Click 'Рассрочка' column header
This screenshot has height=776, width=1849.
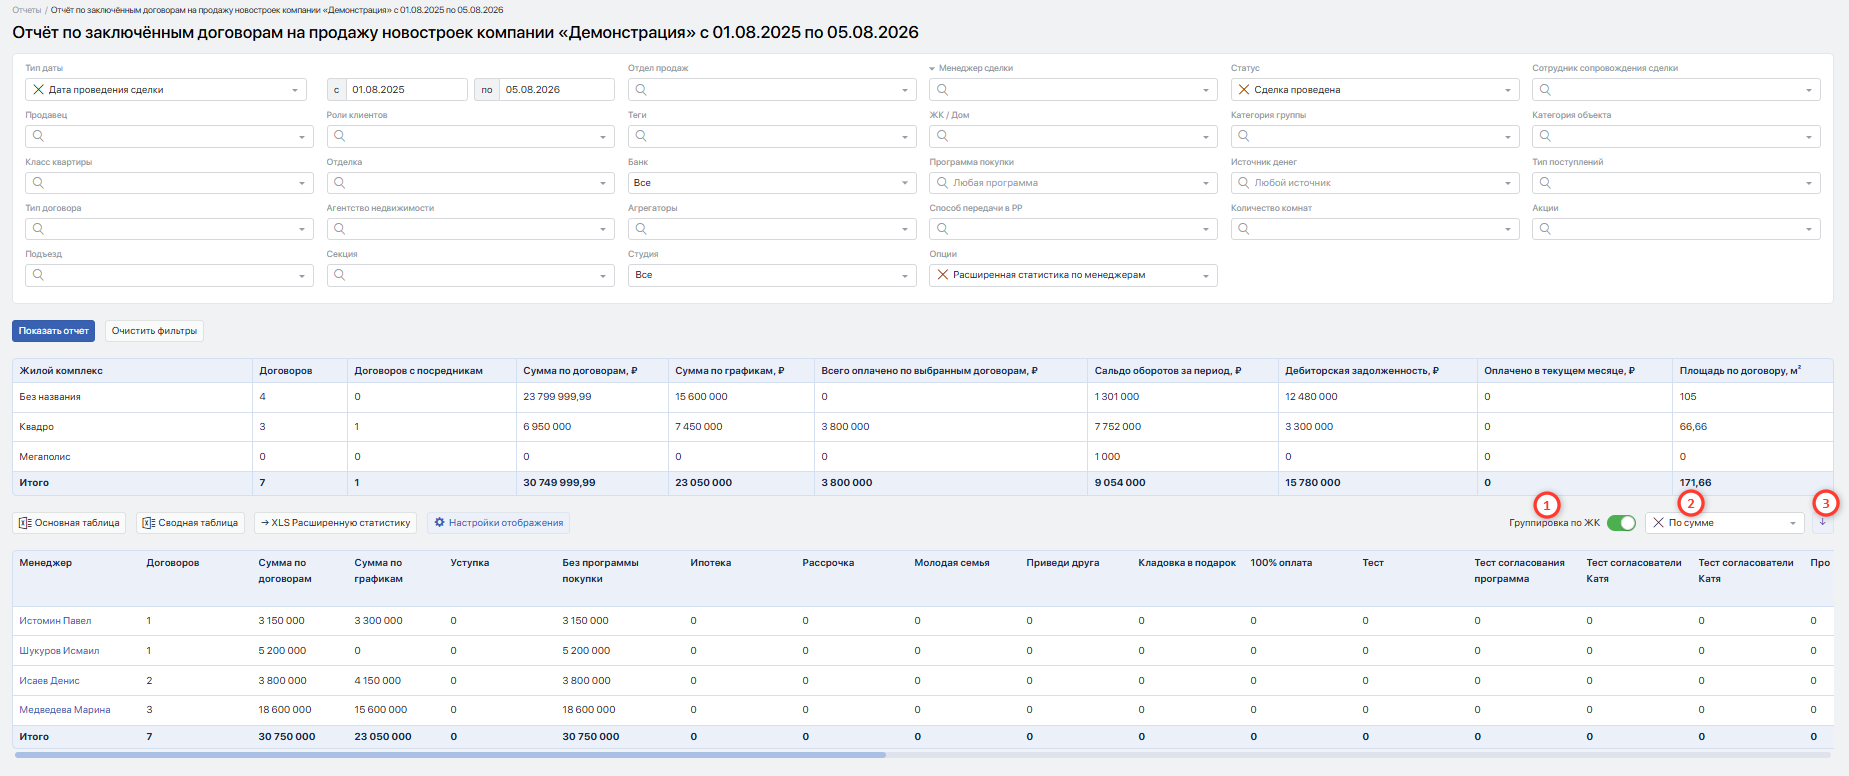click(828, 563)
